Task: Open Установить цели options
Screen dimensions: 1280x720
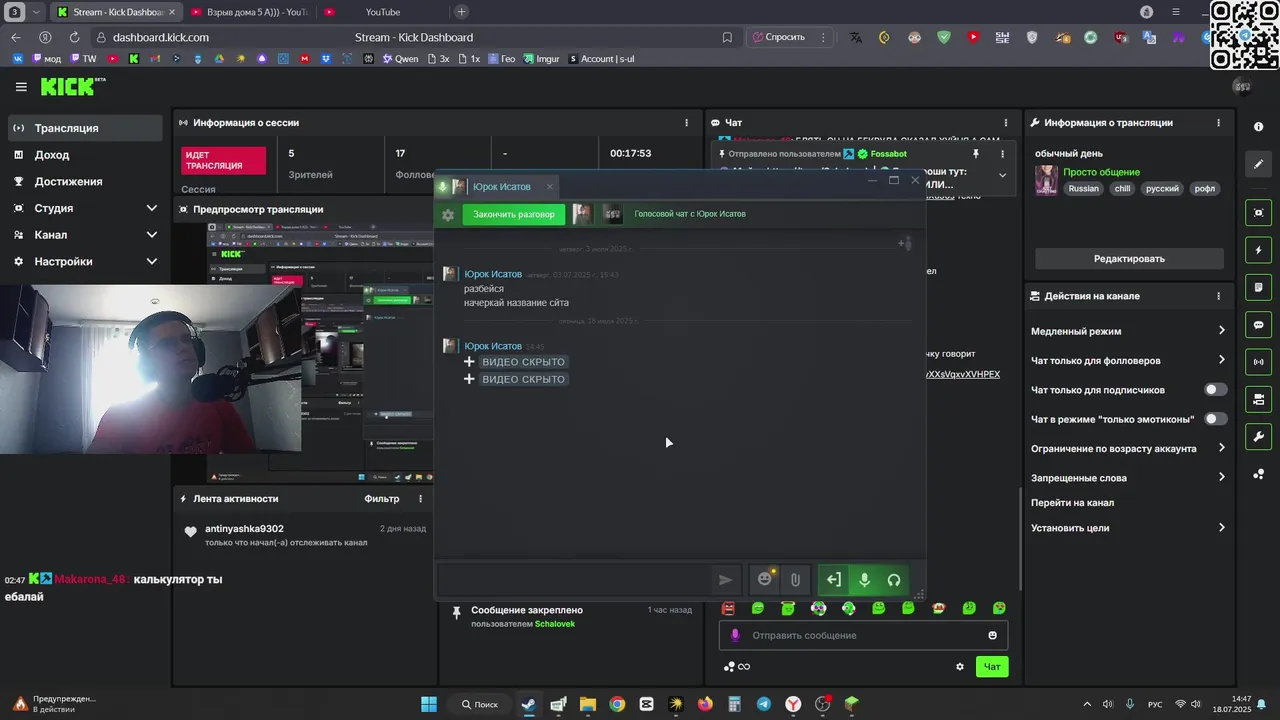Action: [1128, 528]
